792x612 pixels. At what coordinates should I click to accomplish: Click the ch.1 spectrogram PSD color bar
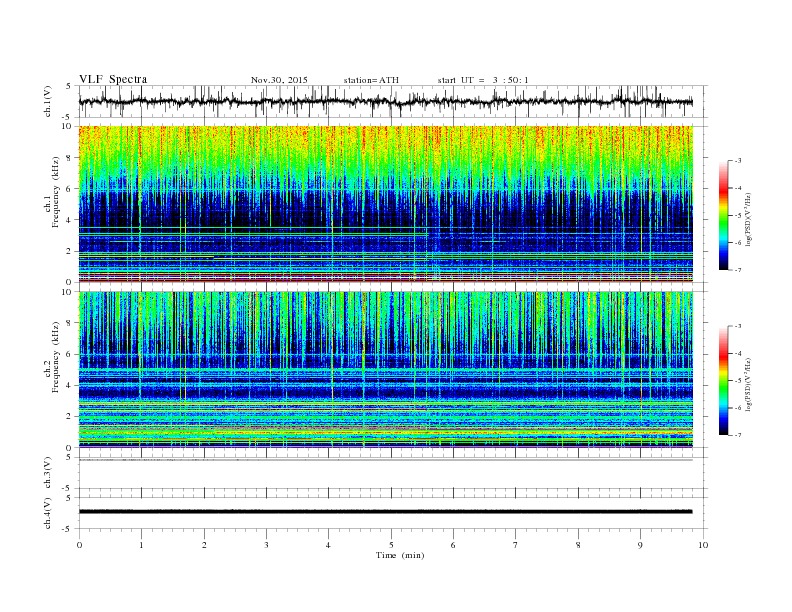point(723,215)
